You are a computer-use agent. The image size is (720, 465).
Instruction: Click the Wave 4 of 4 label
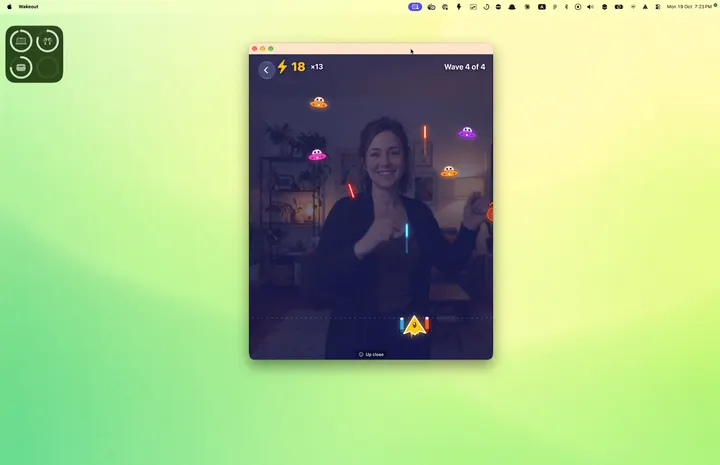click(464, 67)
